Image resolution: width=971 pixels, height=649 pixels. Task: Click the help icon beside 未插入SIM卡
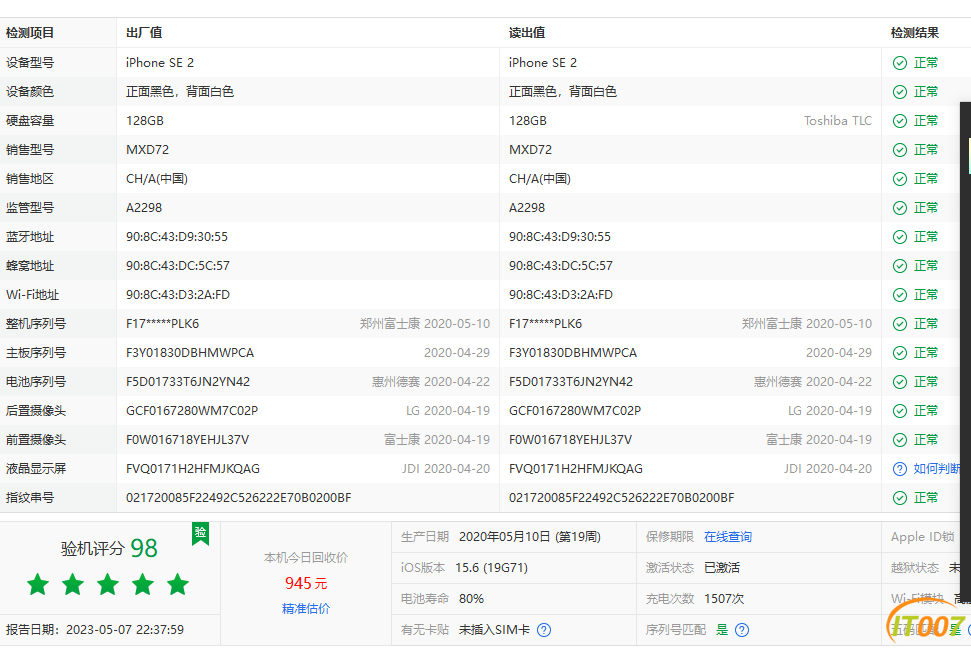pyautogui.click(x=544, y=630)
